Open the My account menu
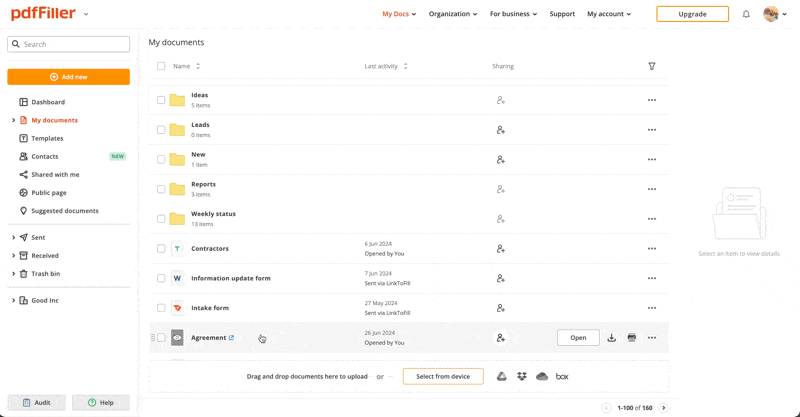Image resolution: width=800 pixels, height=417 pixels. (609, 14)
